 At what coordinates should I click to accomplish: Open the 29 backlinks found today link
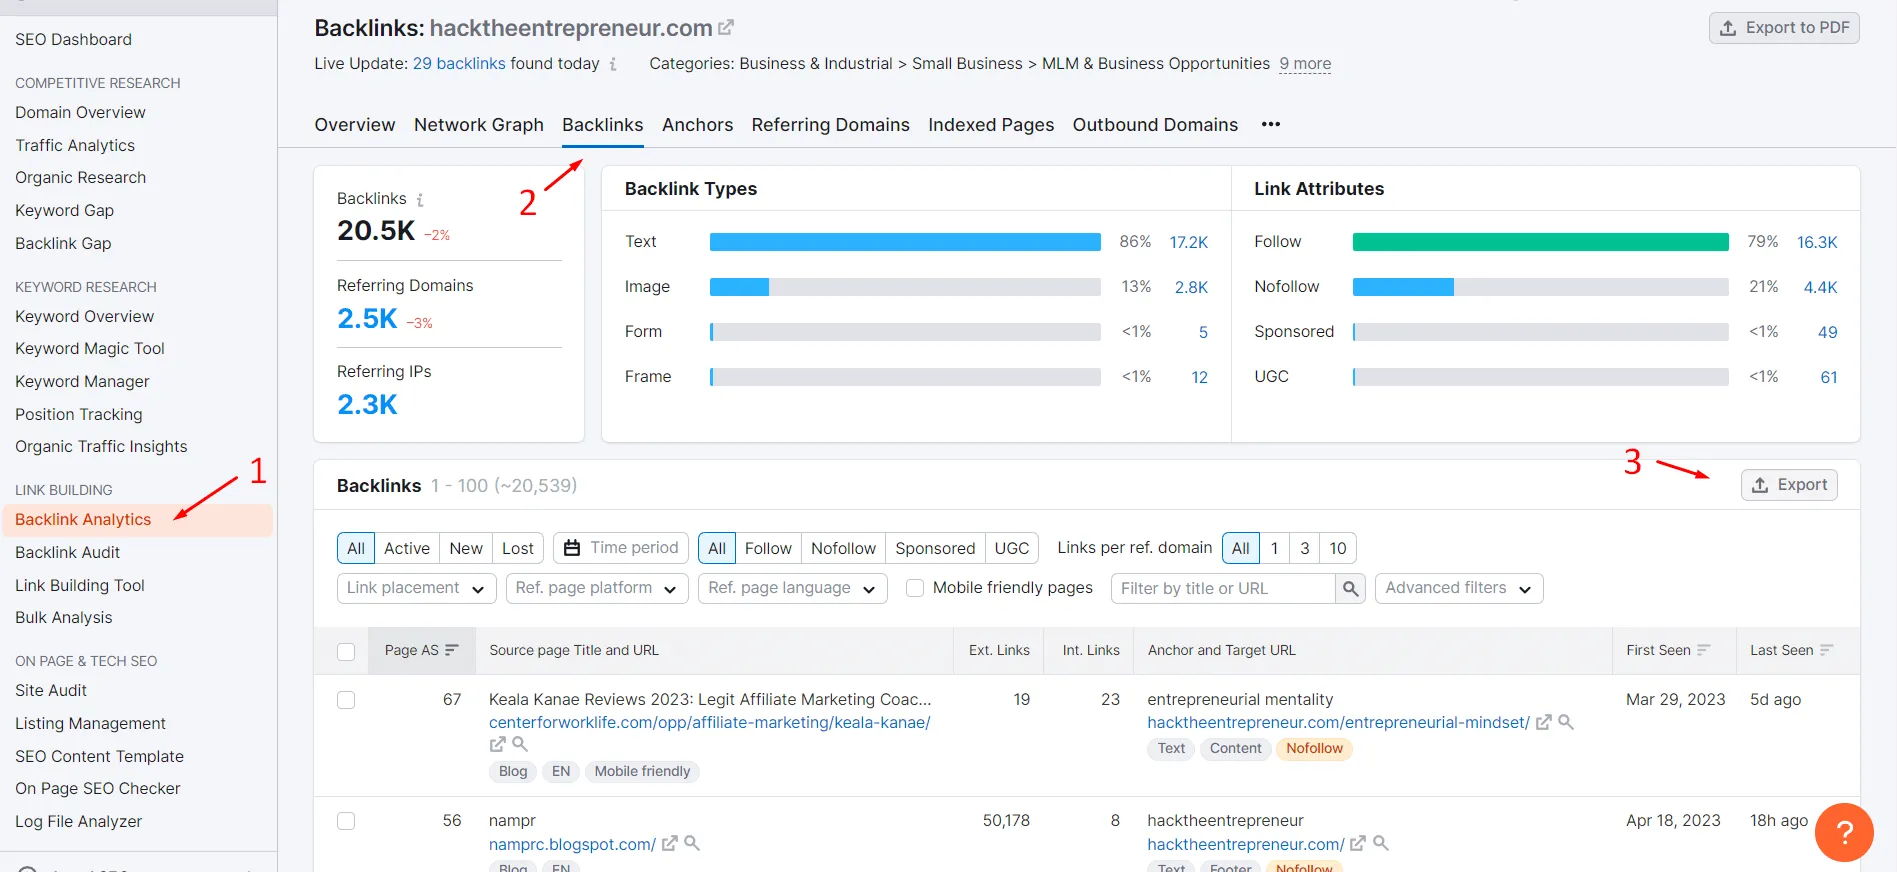pos(459,64)
